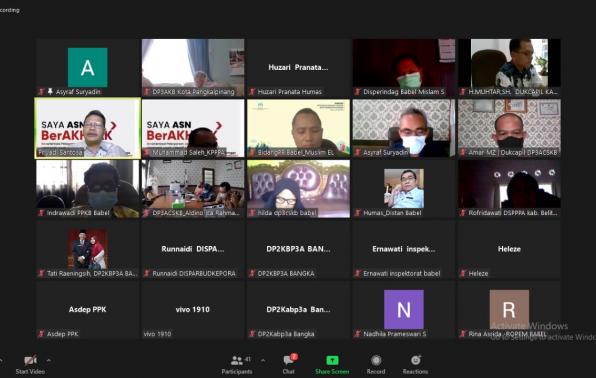Click 'DP2Kabp3a Ban...' center name text
Viewport: 596px width, 378px height.
coord(298,310)
